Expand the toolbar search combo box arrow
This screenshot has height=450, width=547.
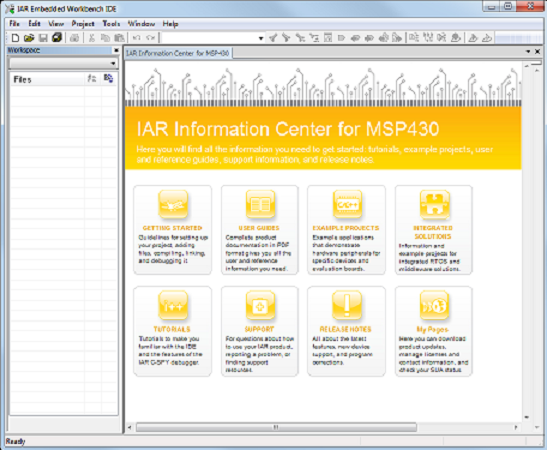click(261, 38)
